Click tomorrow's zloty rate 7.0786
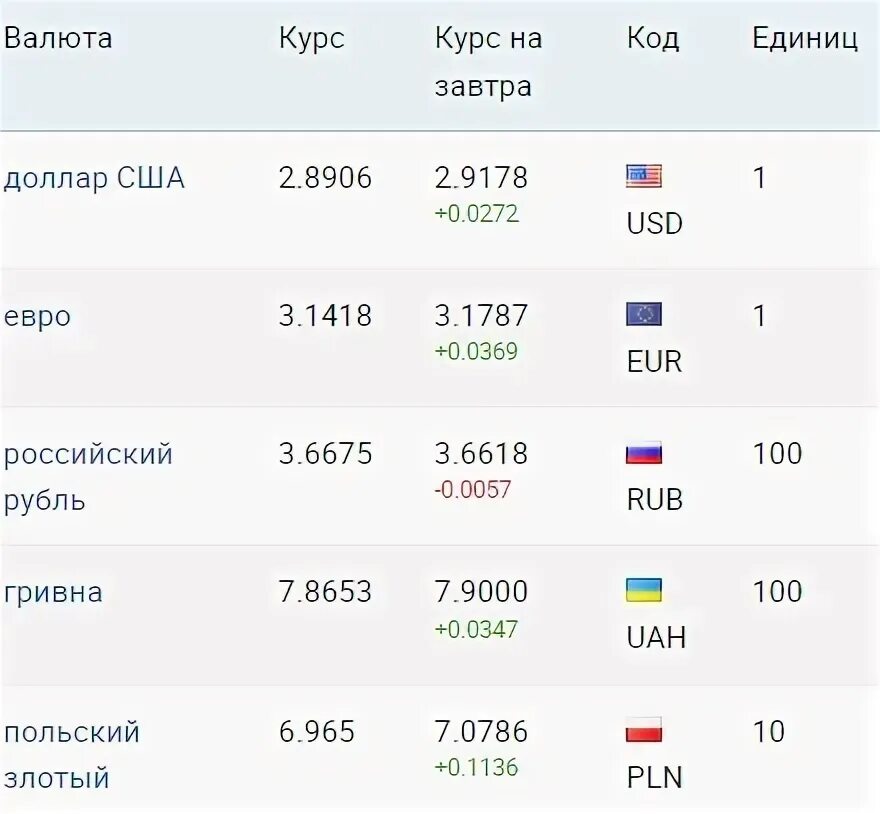The width and height of the screenshot is (880, 814). 482,731
